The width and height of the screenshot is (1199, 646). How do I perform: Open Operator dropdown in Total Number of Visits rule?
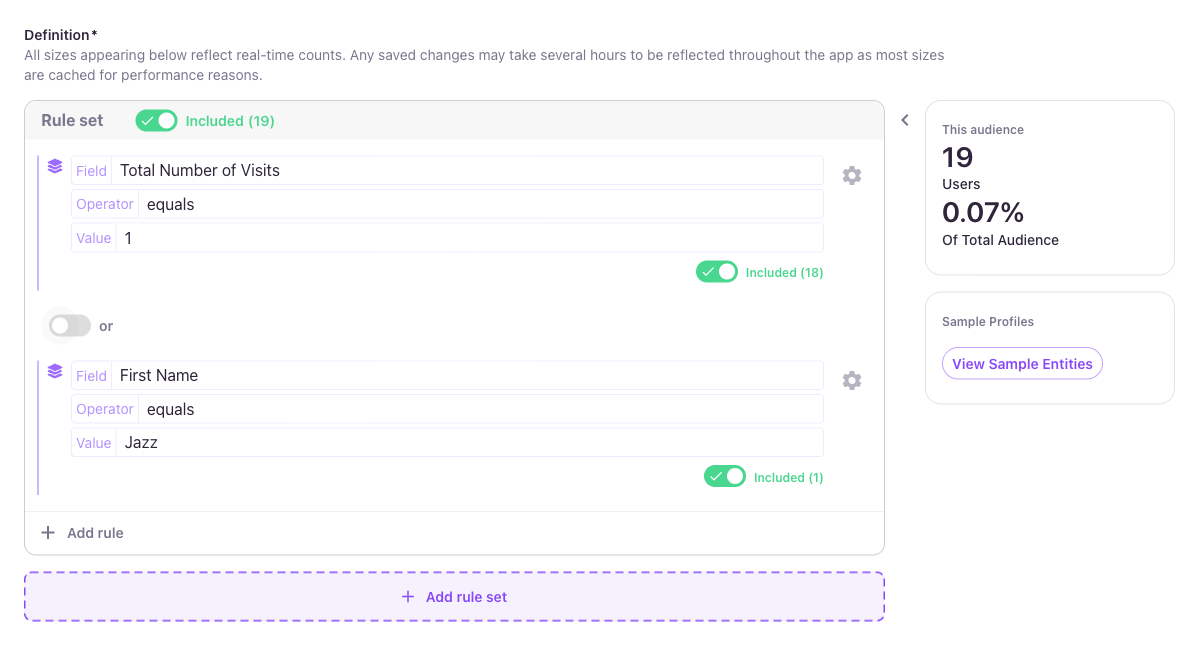tap(447, 204)
